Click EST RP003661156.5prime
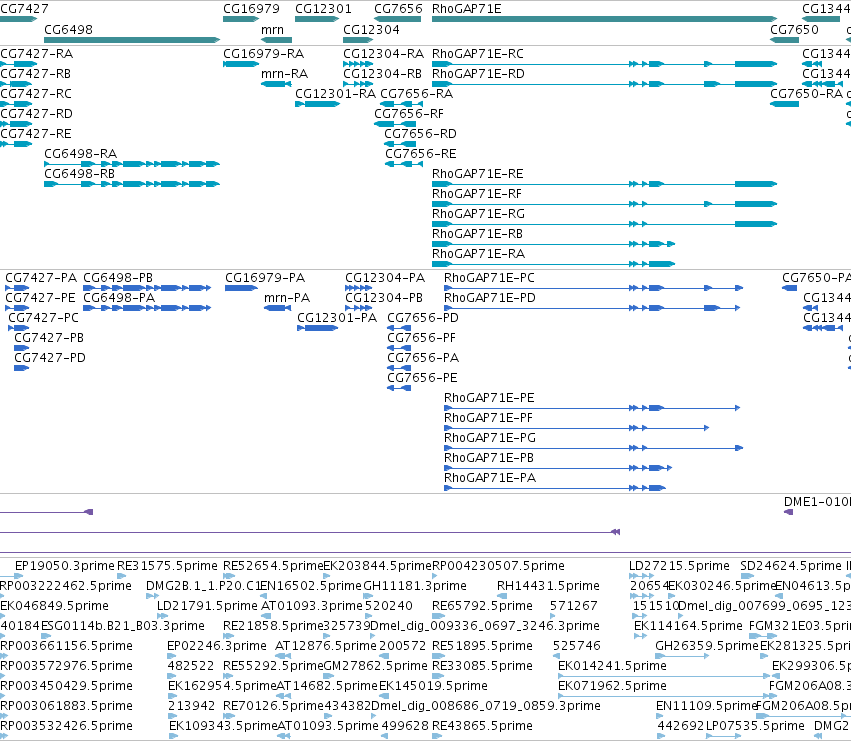 click(66, 646)
